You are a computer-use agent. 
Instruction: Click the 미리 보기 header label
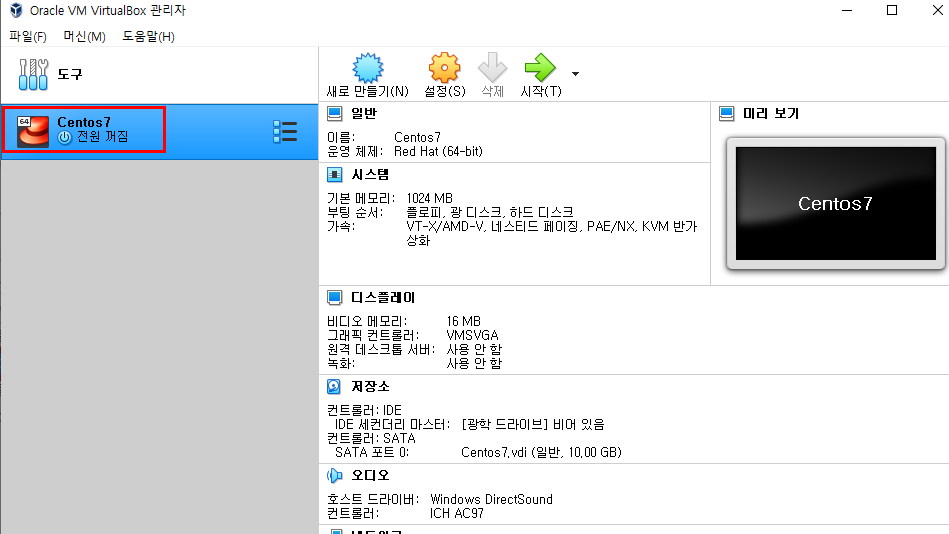pyautogui.click(x=770, y=113)
